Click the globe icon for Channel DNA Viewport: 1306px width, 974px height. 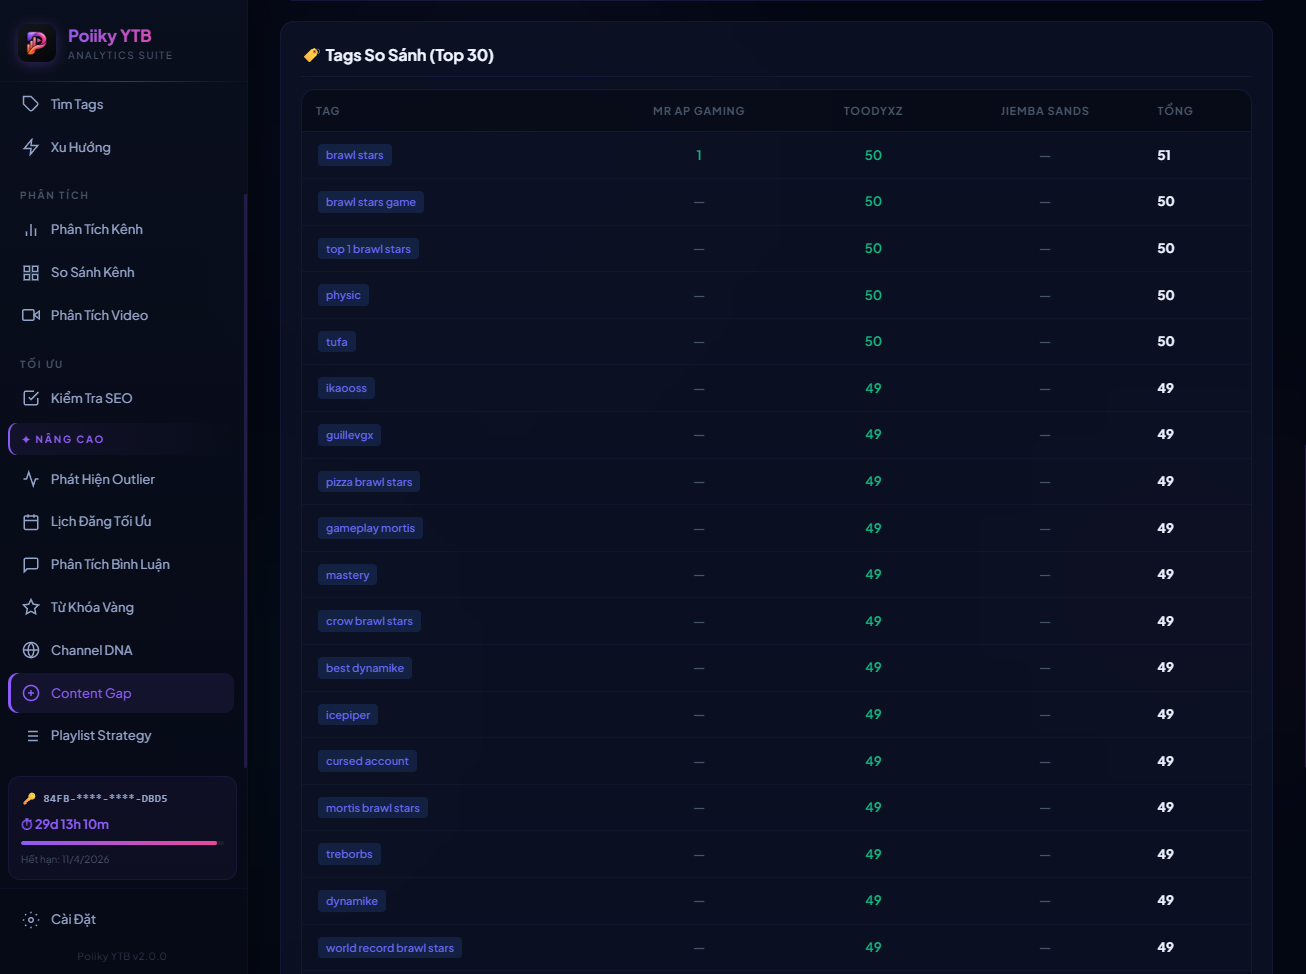31,650
